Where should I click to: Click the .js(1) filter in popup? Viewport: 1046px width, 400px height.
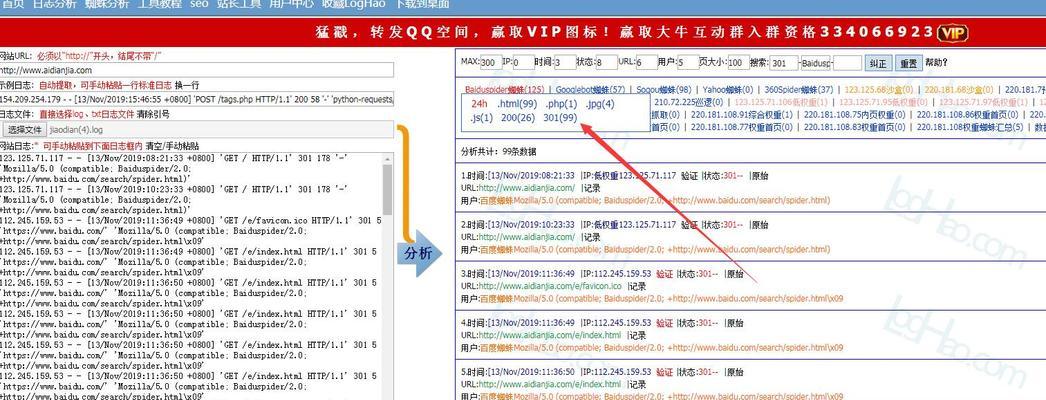(482, 118)
